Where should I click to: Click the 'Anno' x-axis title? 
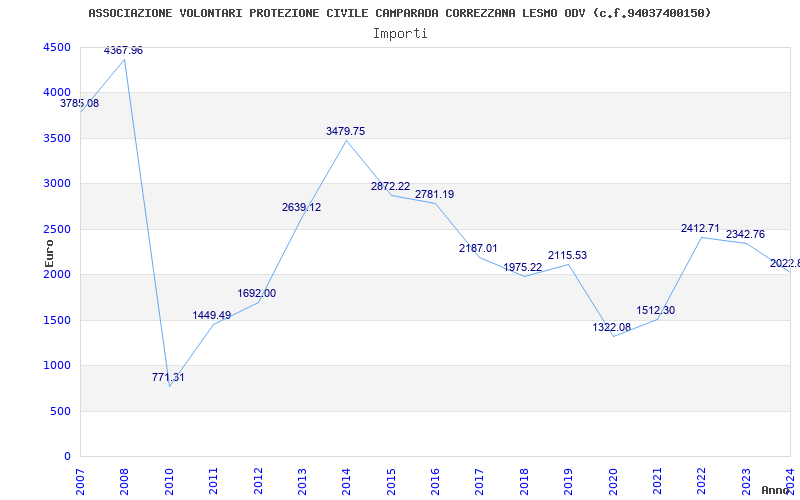click(x=776, y=490)
